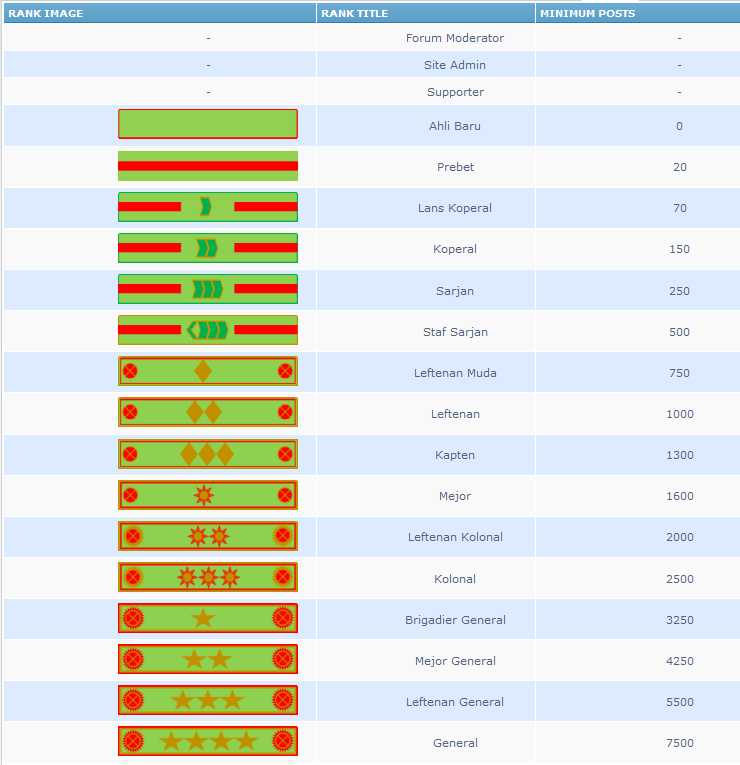The image size is (740, 765).
Task: Click the Kapten triple-diamond badge
Action: coord(208,454)
